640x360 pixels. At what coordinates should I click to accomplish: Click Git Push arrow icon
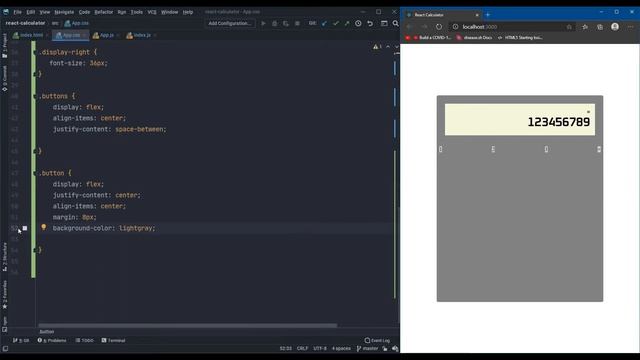(x=347, y=23)
